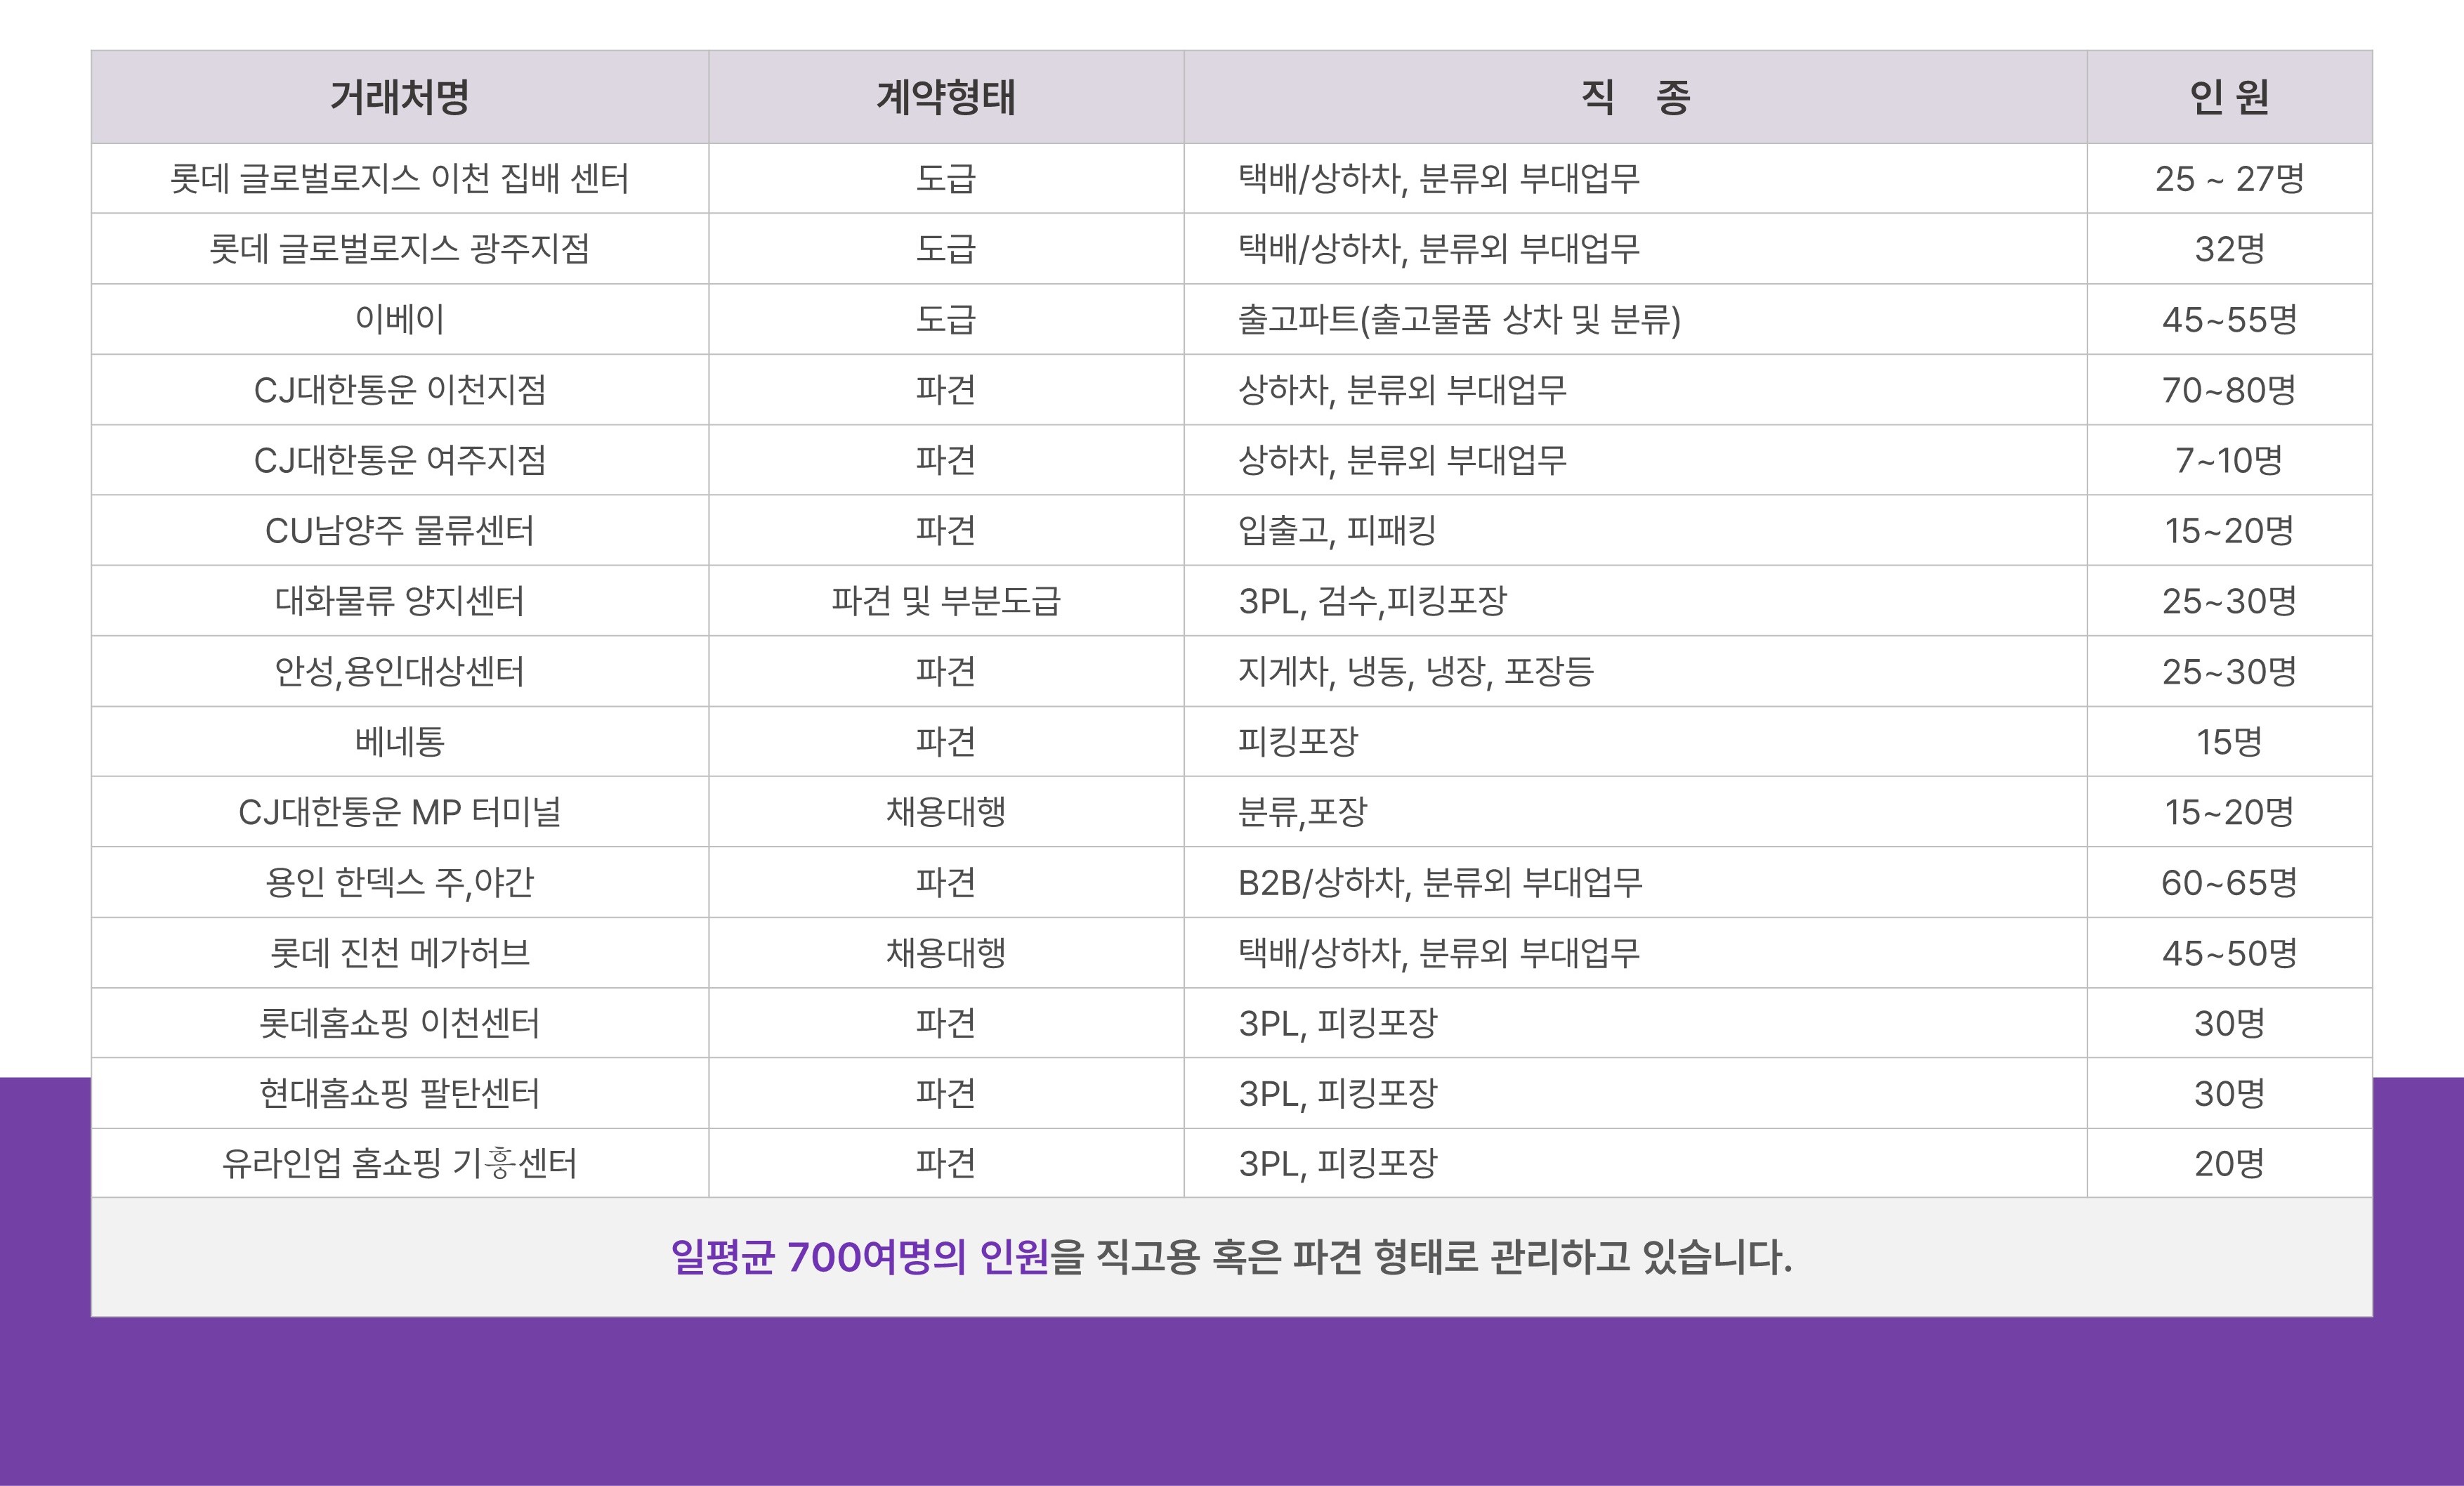2464x1486 pixels.
Task: Select 롯데 글로벌로지스 광주지점 cell
Action: coord(399,249)
